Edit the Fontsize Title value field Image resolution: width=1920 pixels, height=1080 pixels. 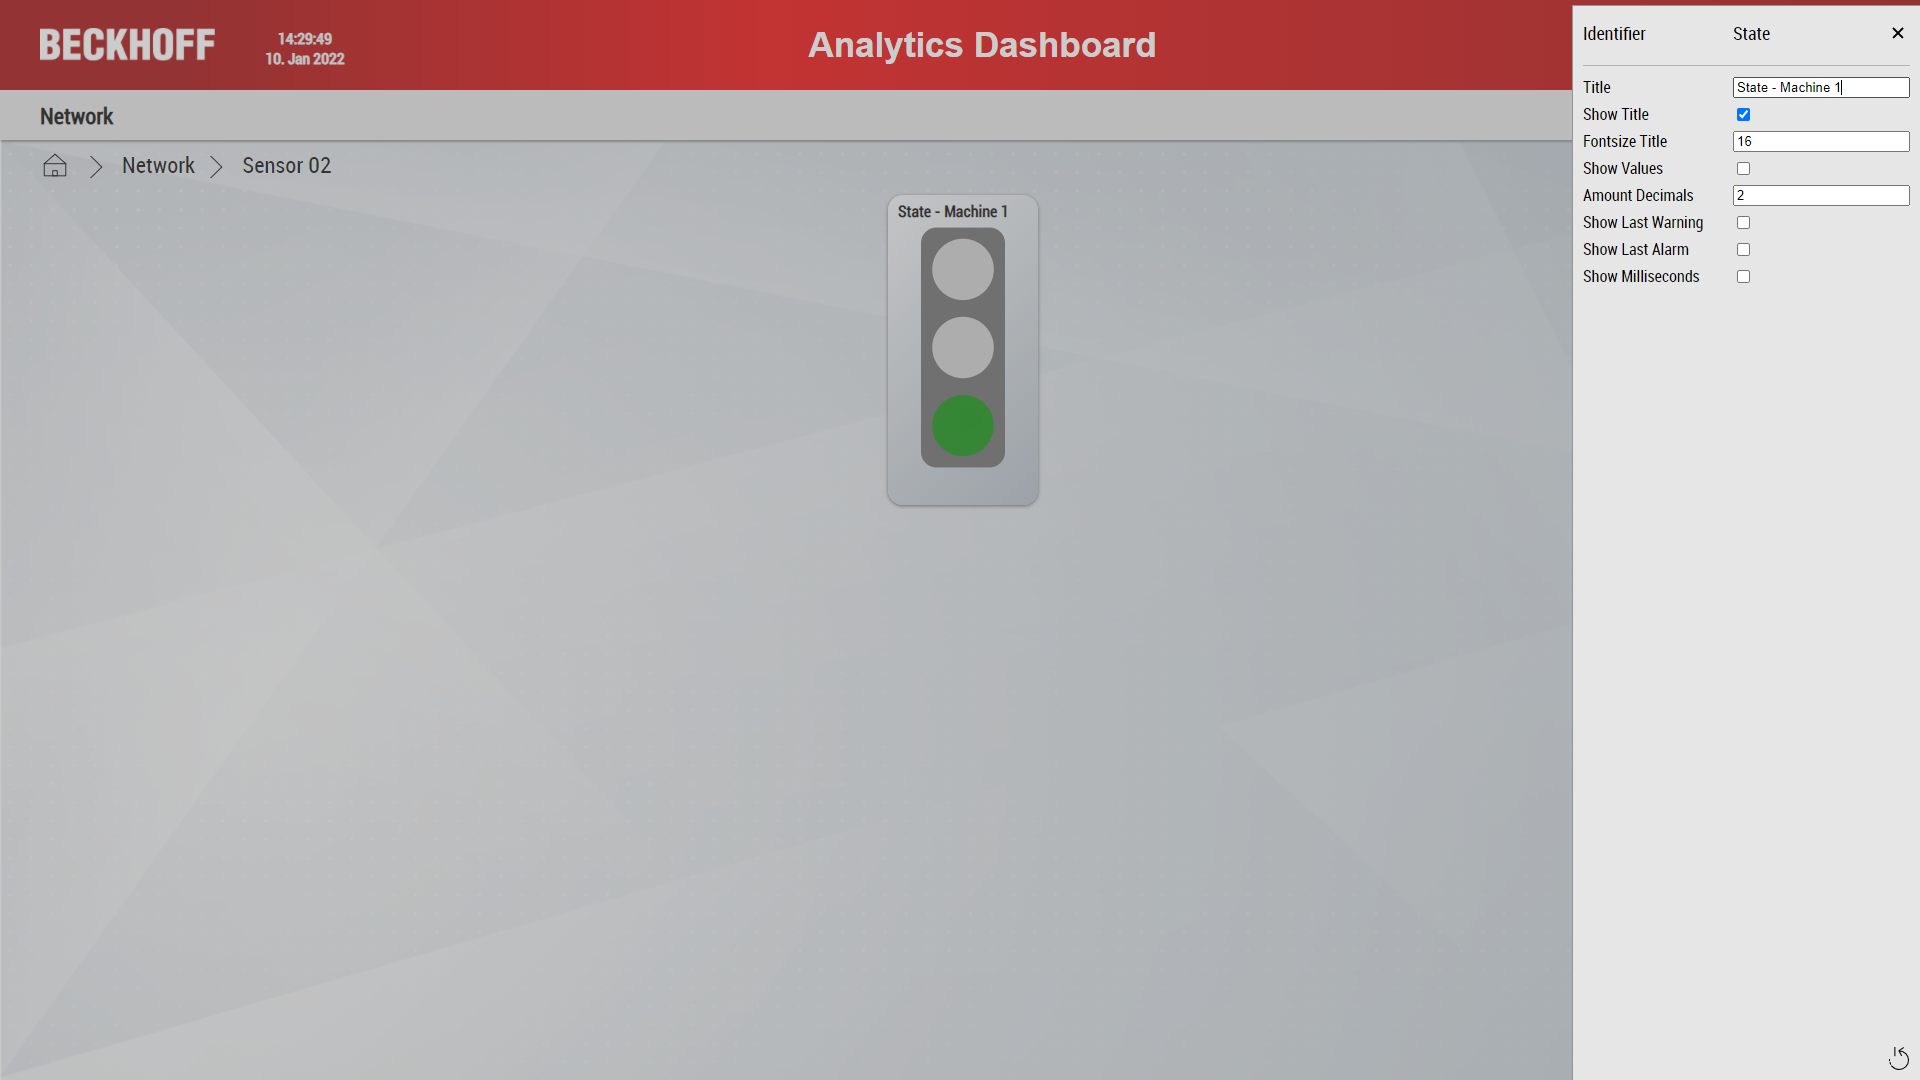coord(1821,141)
